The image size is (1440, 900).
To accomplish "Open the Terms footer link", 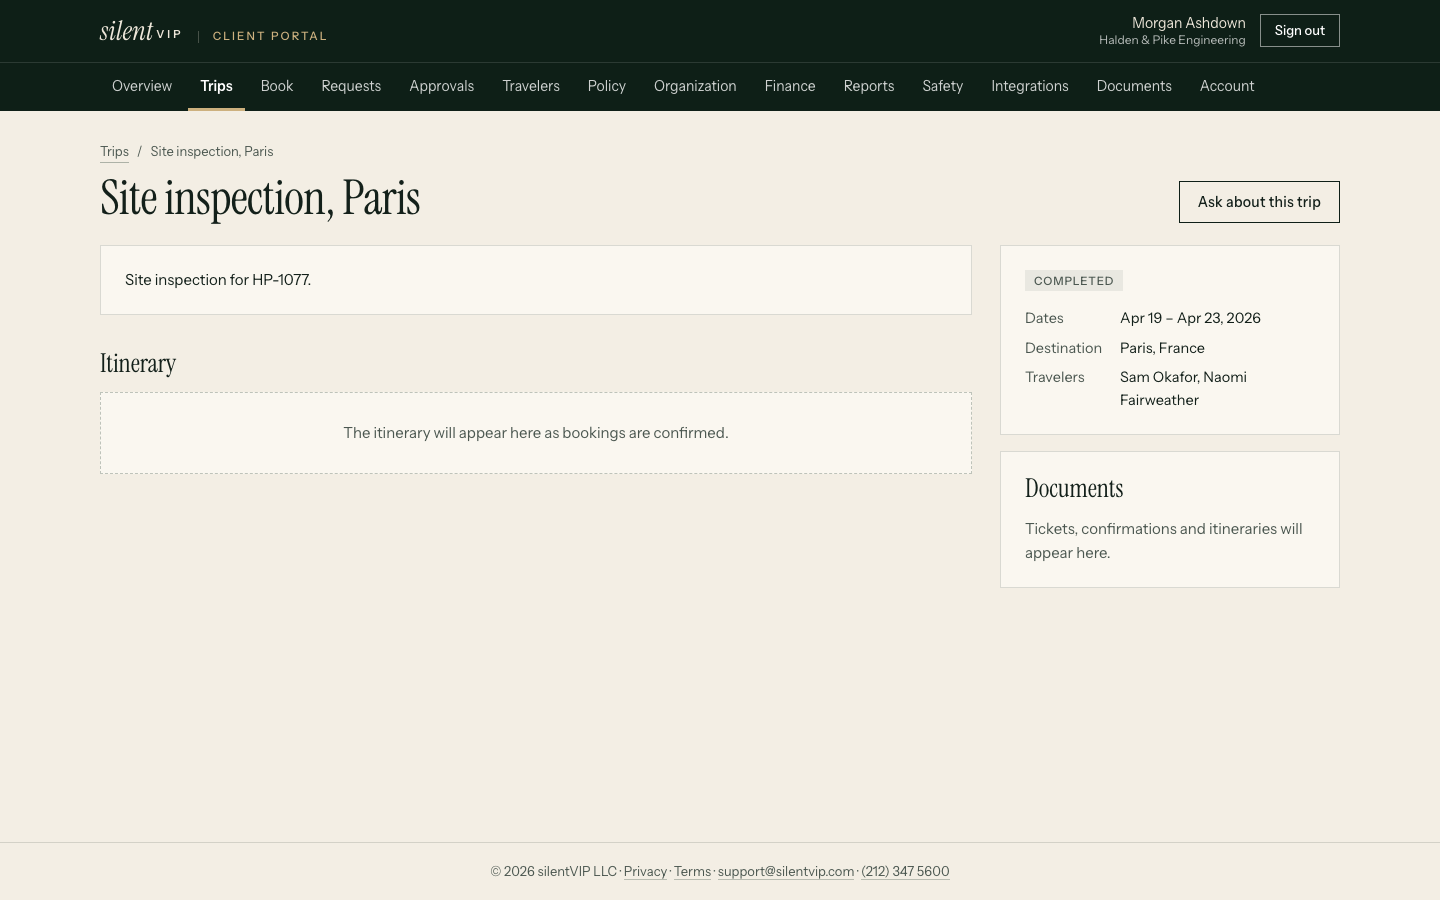I will tap(692, 872).
